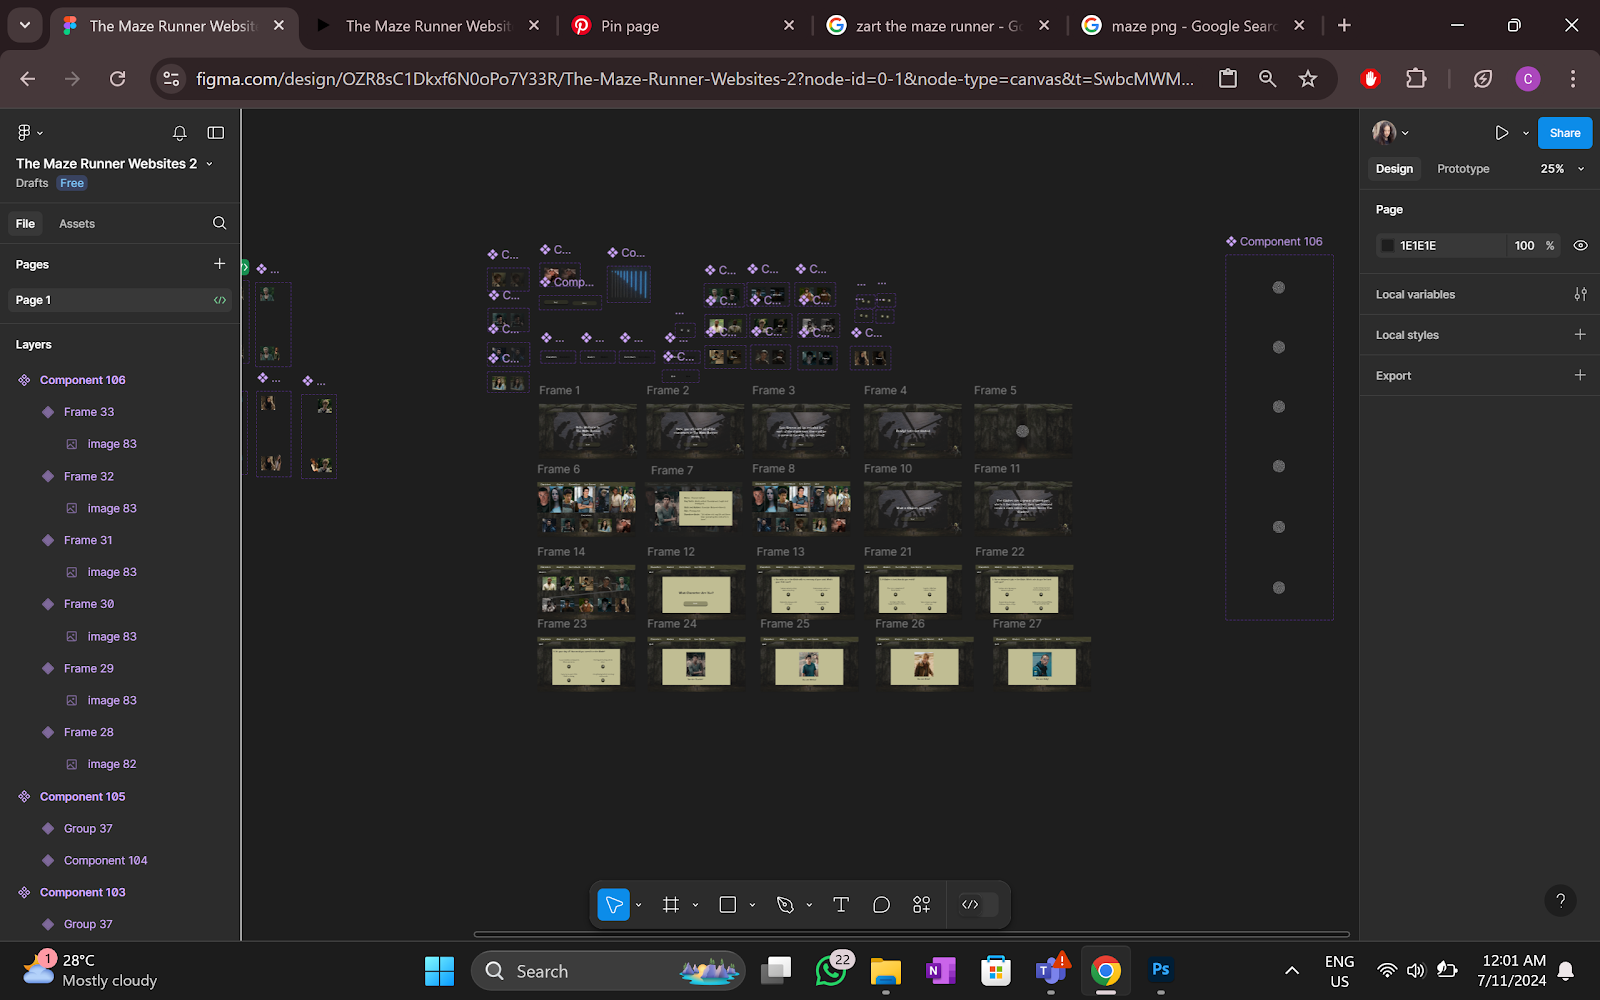Search layers with the magnifier icon
Image resolution: width=1600 pixels, height=1000 pixels.
(219, 223)
